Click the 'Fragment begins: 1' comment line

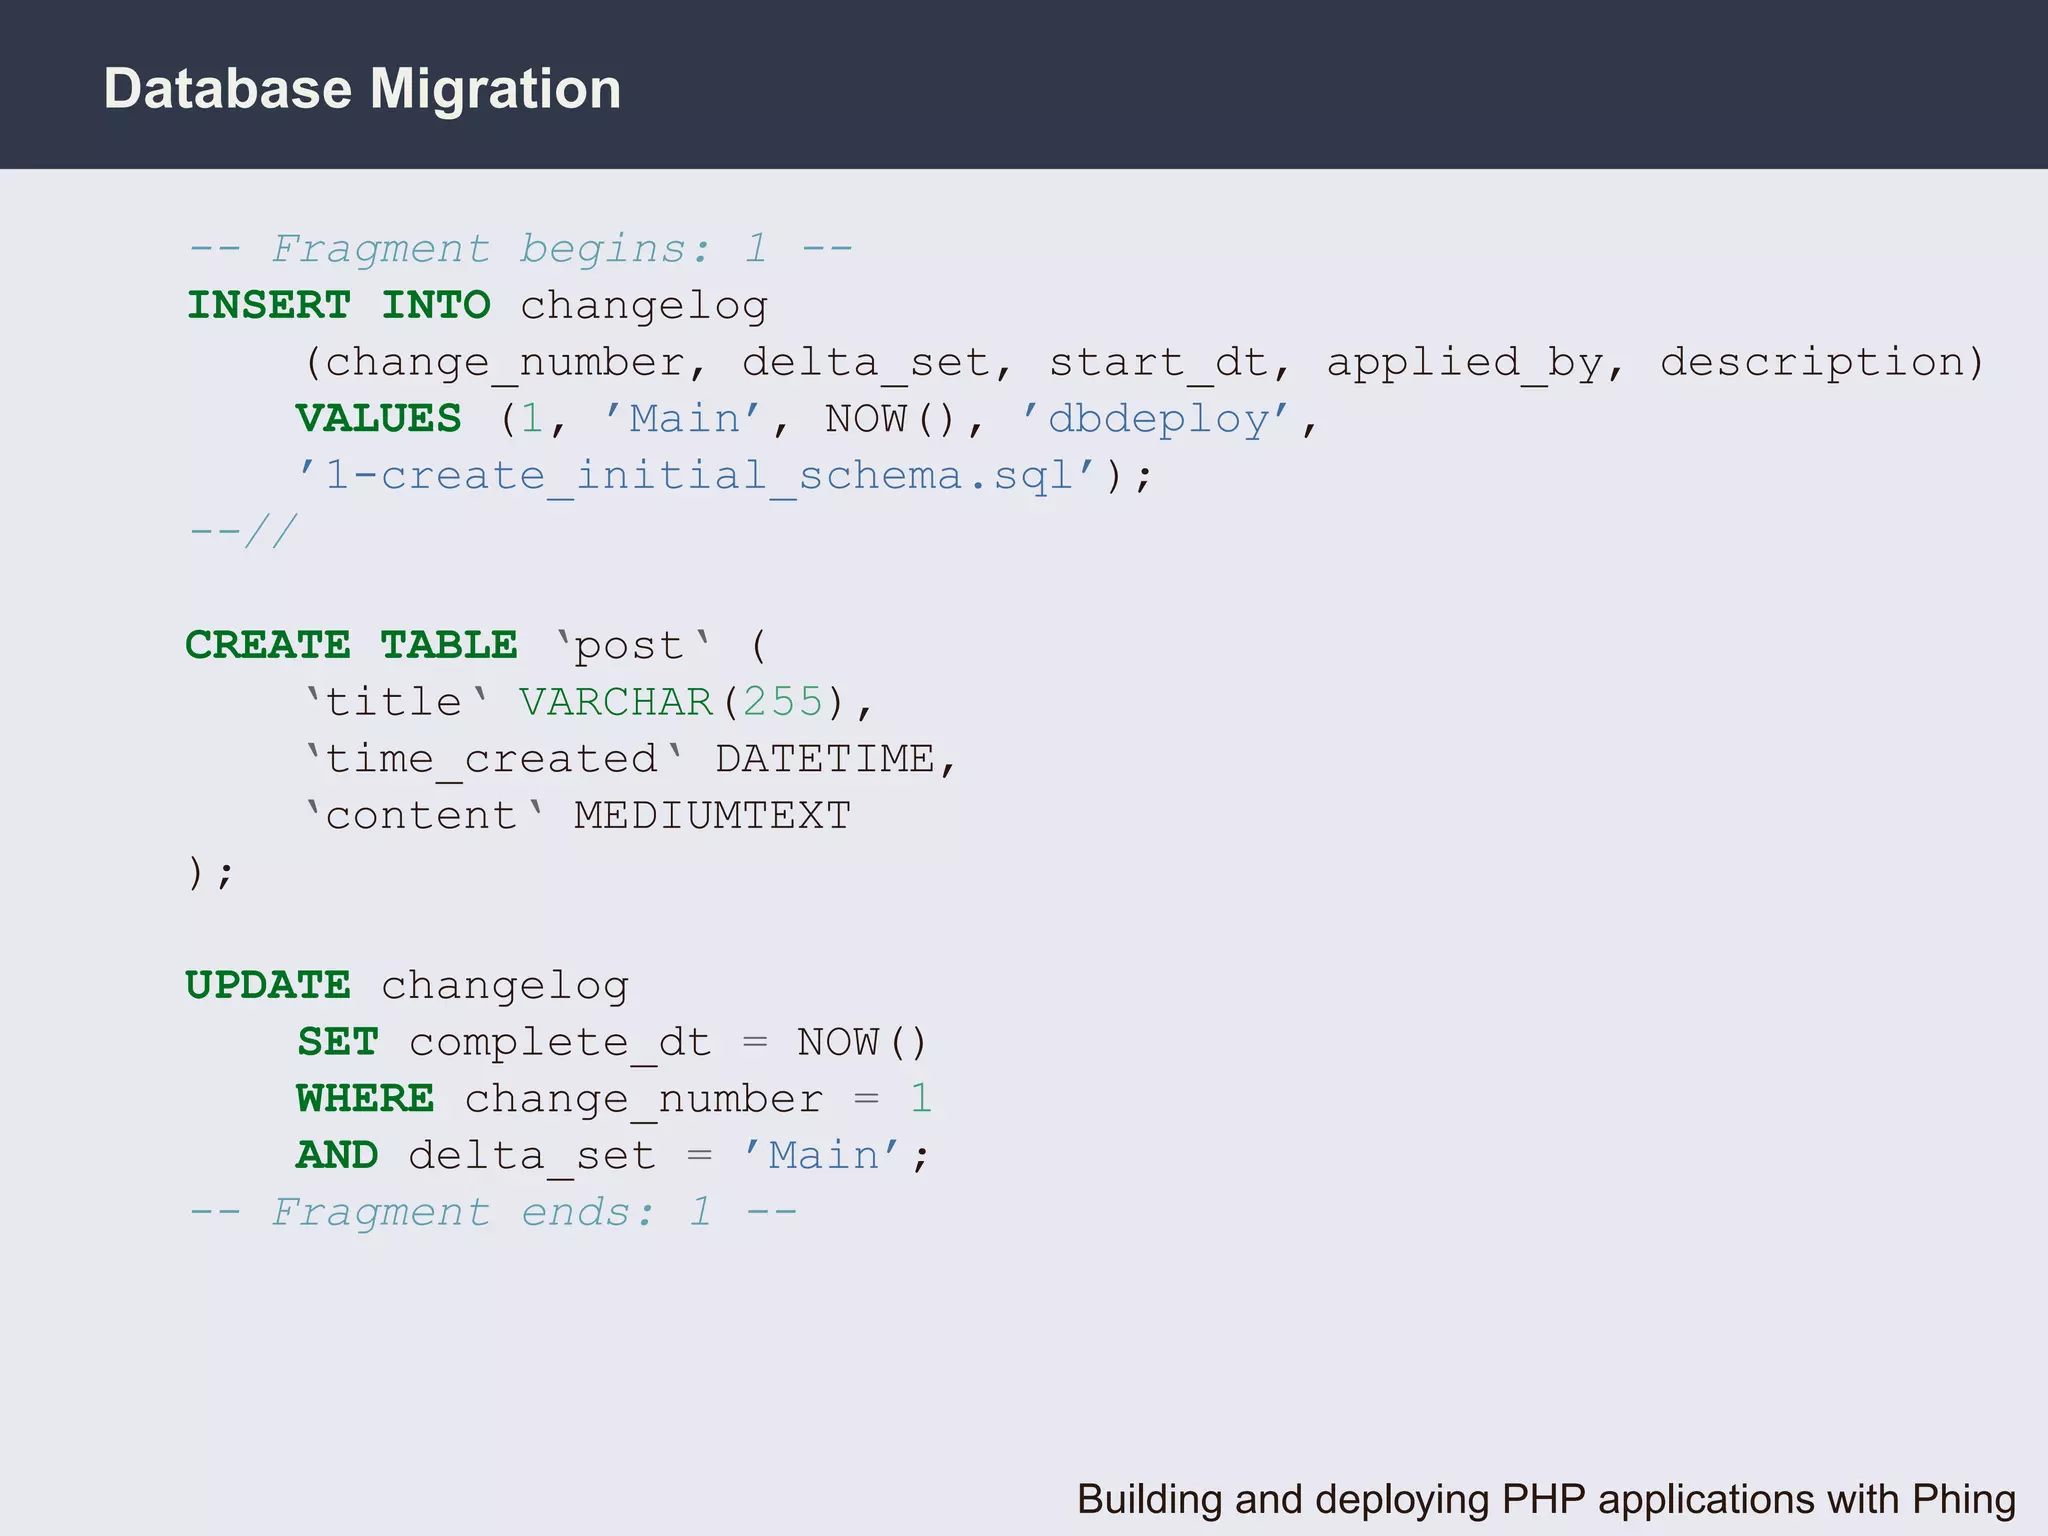point(520,248)
